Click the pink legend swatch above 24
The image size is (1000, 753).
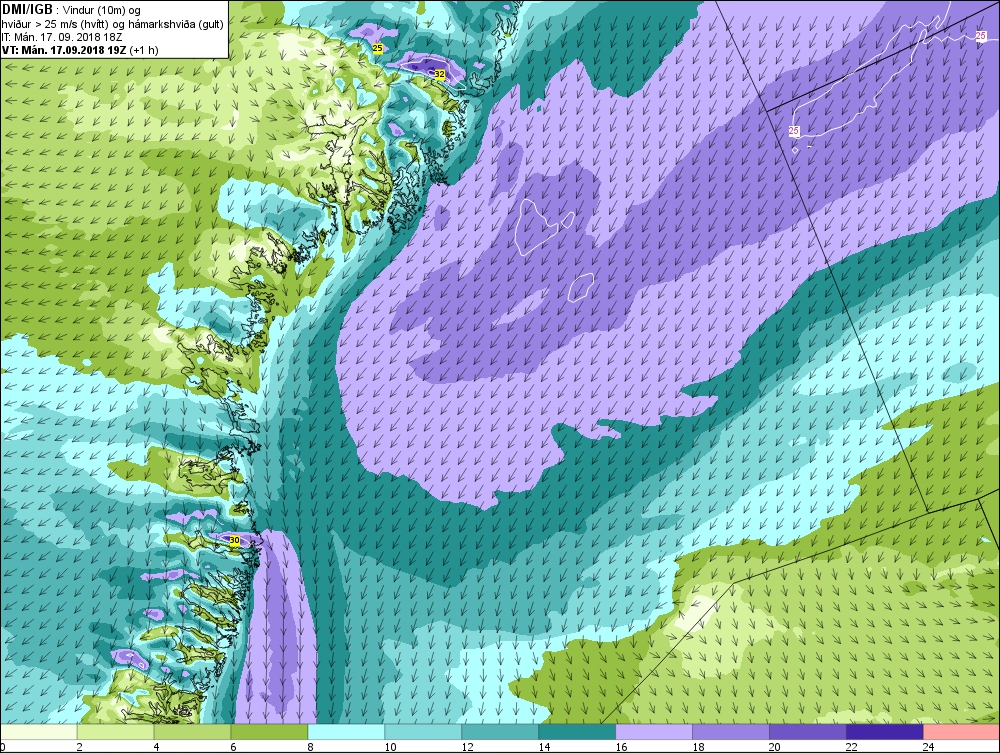961,732
